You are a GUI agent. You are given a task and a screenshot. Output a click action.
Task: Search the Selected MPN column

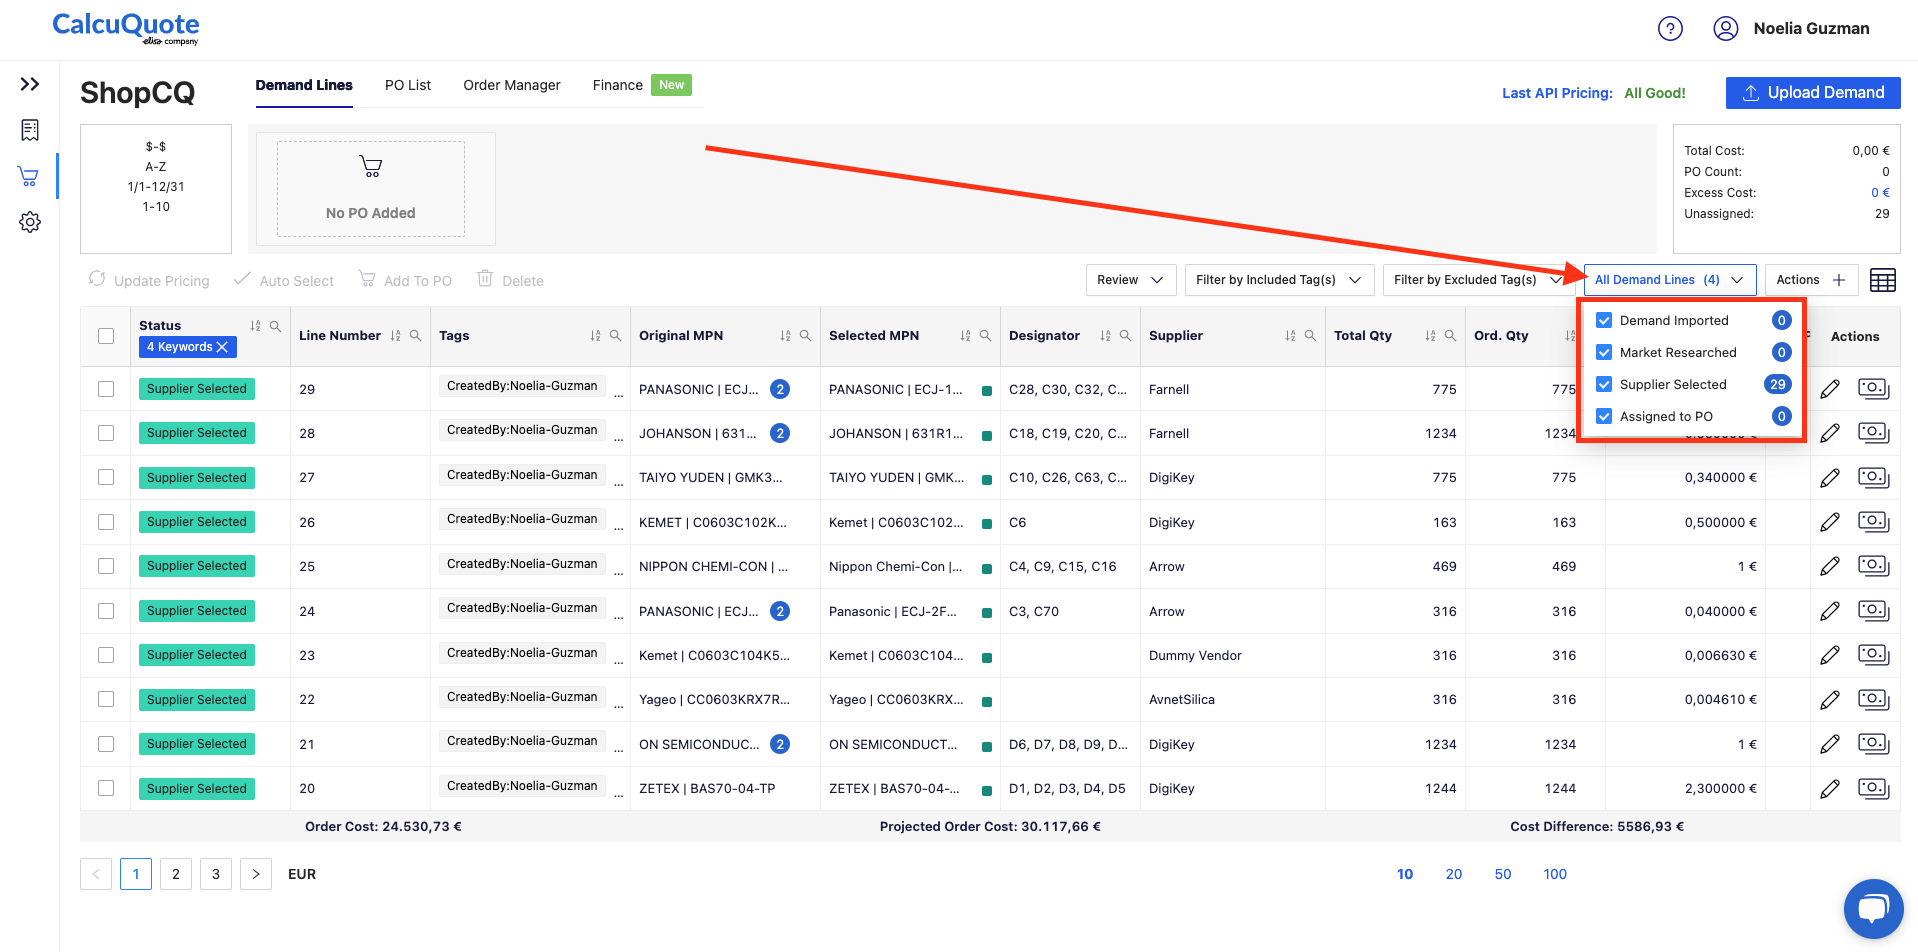pyautogui.click(x=985, y=336)
